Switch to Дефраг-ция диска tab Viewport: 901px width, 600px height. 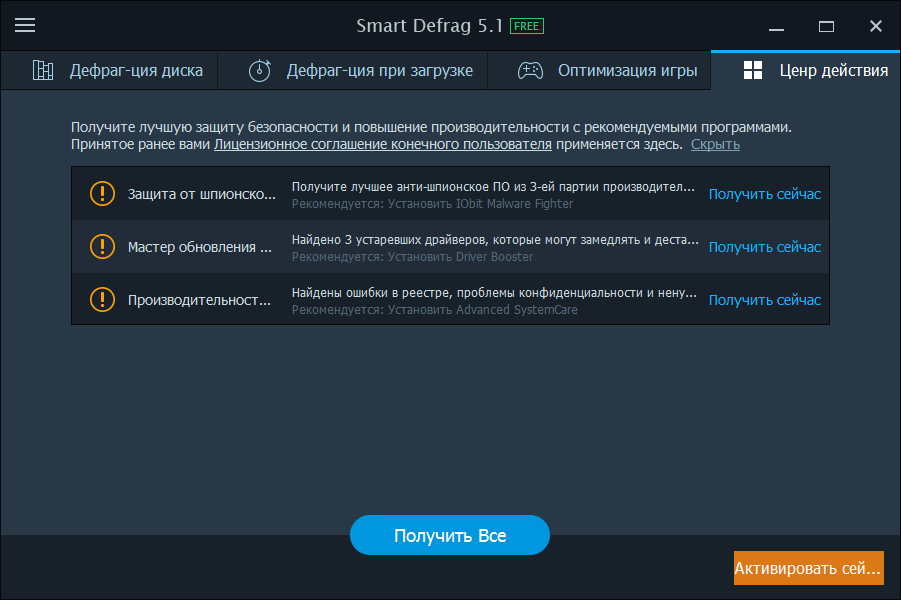(109, 70)
